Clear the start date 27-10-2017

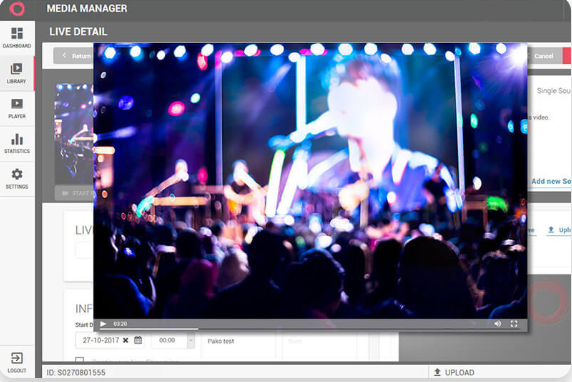(125, 340)
